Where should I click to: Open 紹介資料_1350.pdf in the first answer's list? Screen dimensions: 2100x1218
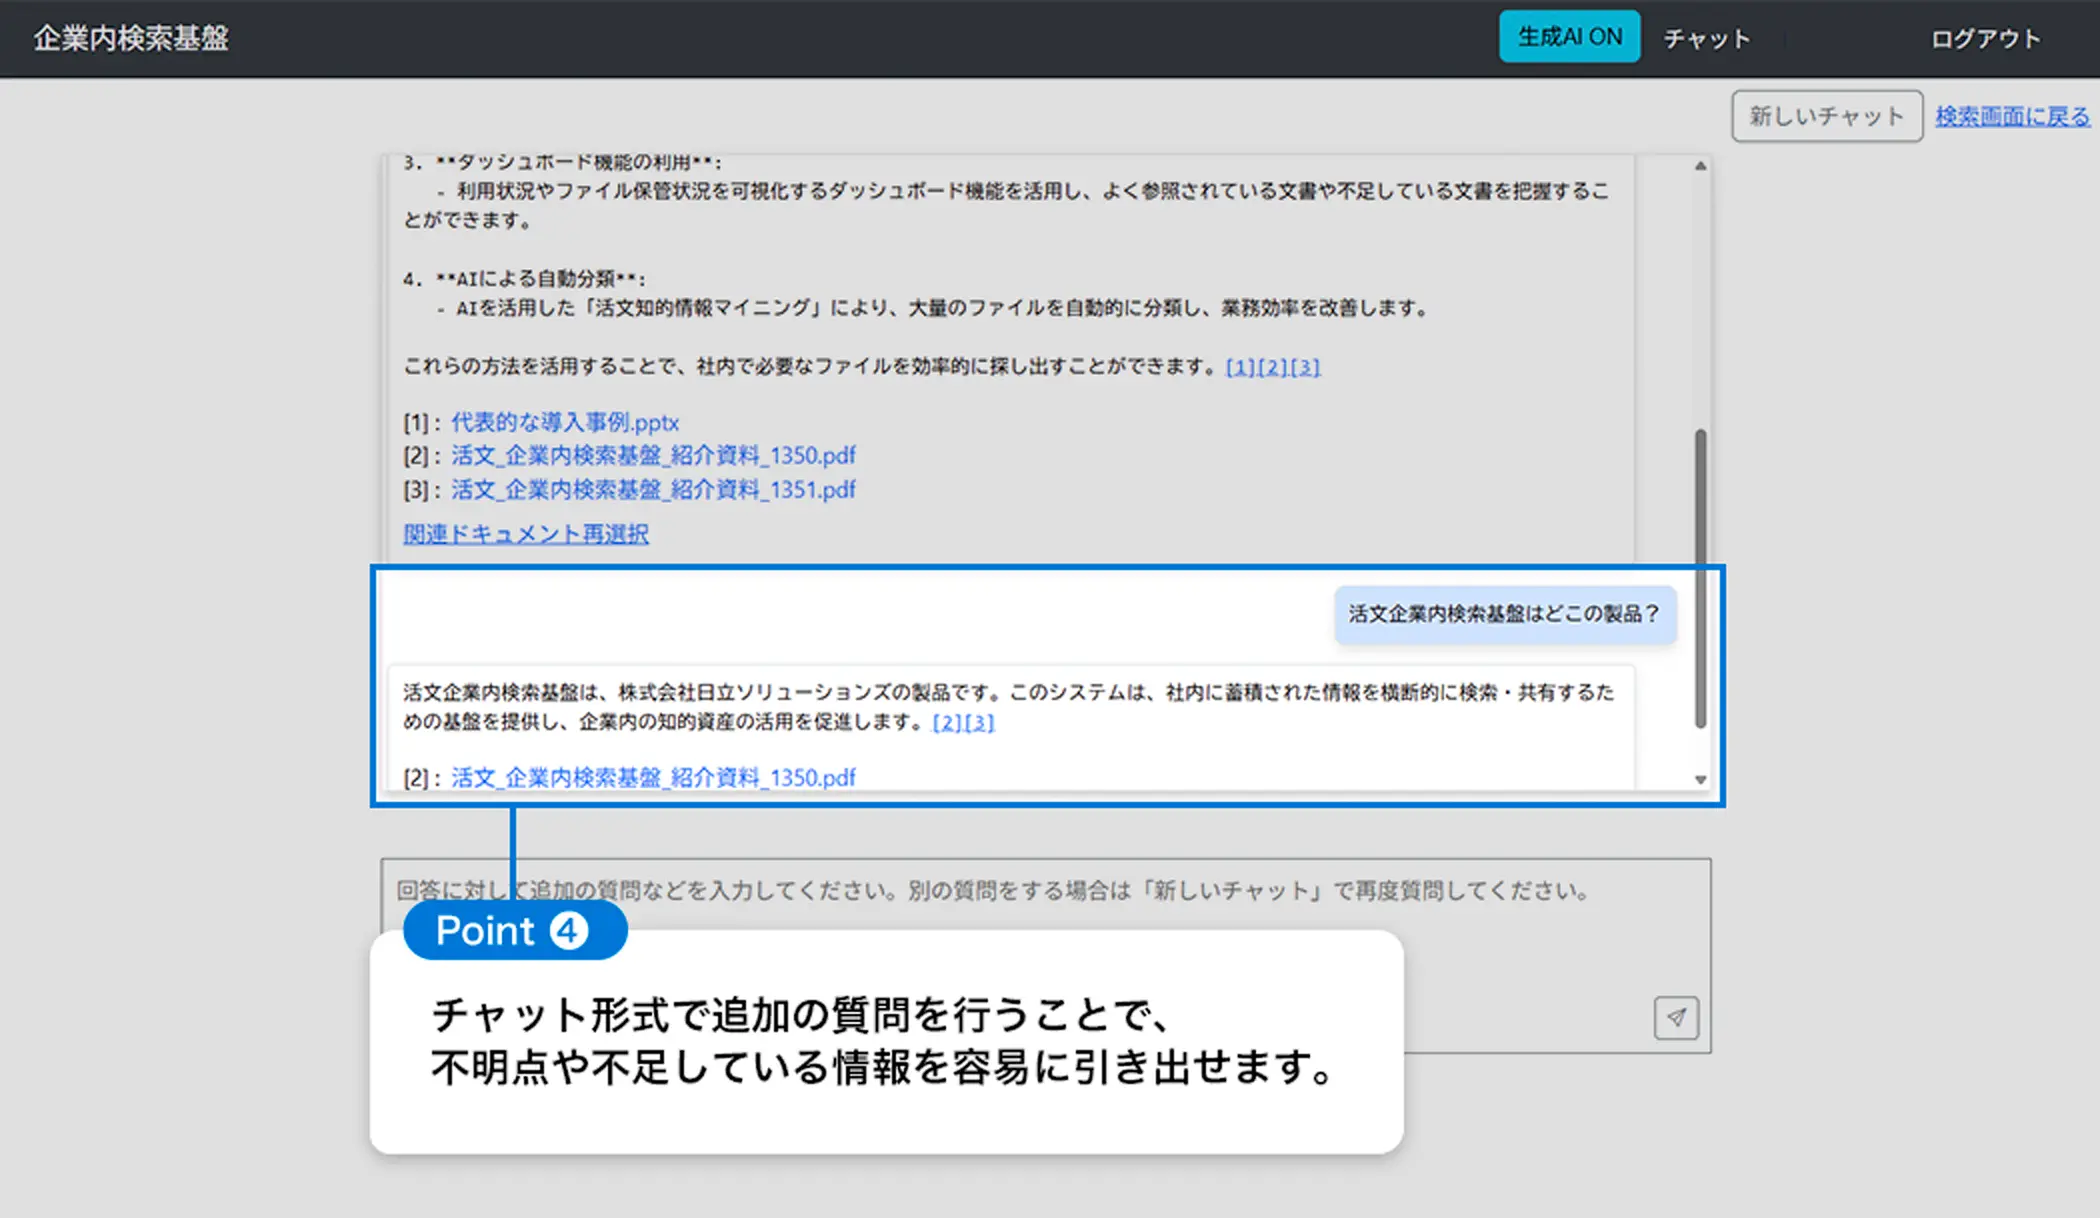tap(653, 456)
